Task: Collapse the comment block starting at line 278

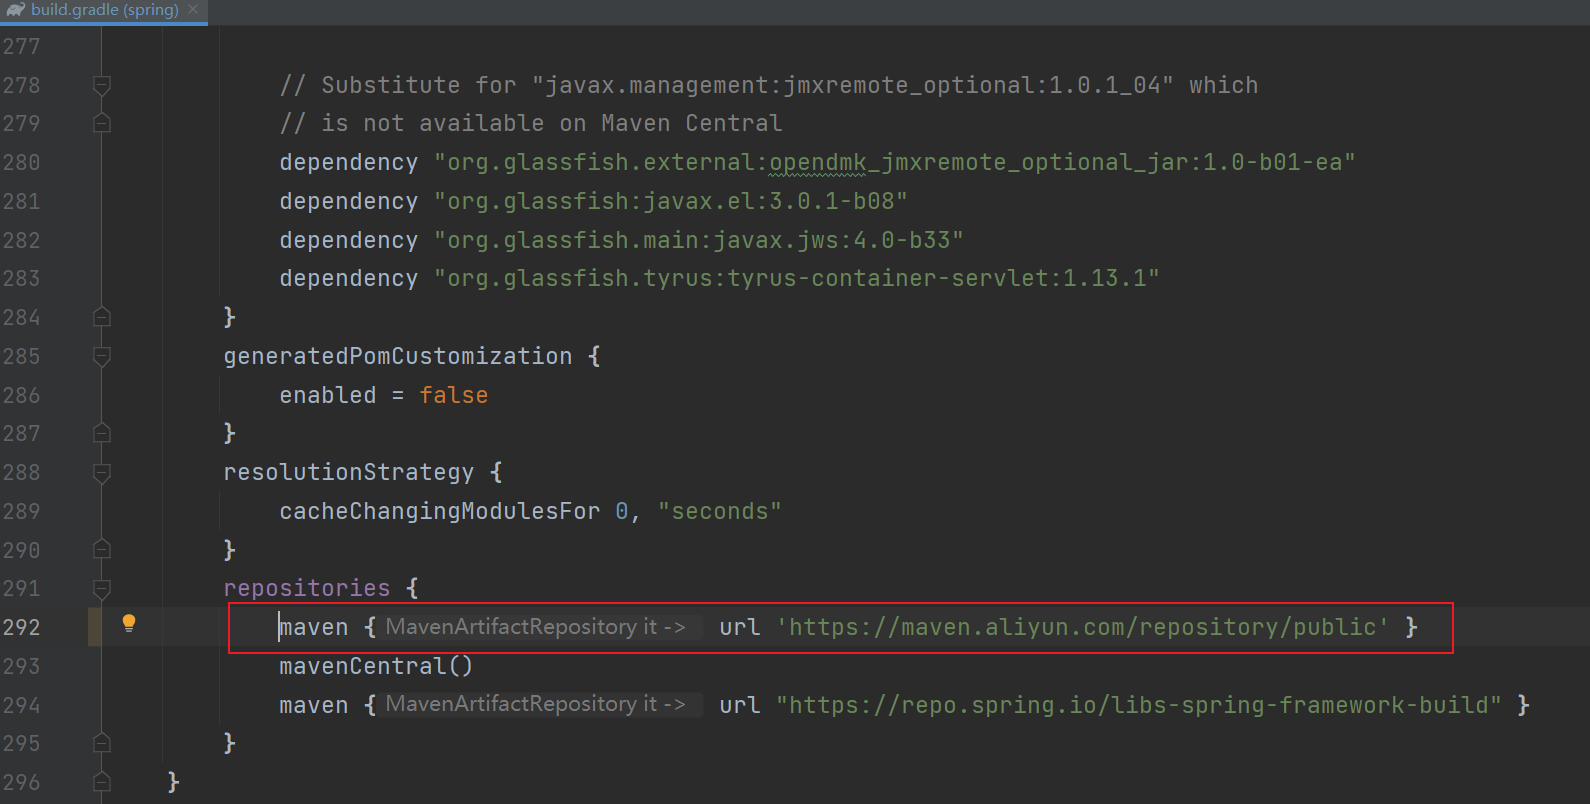Action: [x=101, y=85]
